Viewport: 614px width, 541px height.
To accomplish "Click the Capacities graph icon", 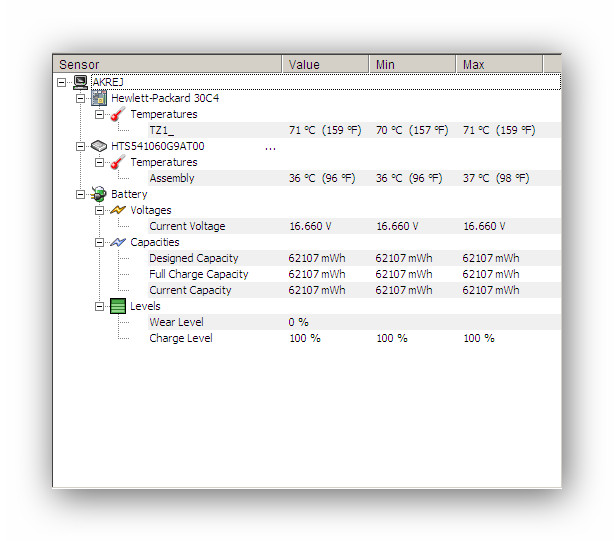I will pos(118,242).
